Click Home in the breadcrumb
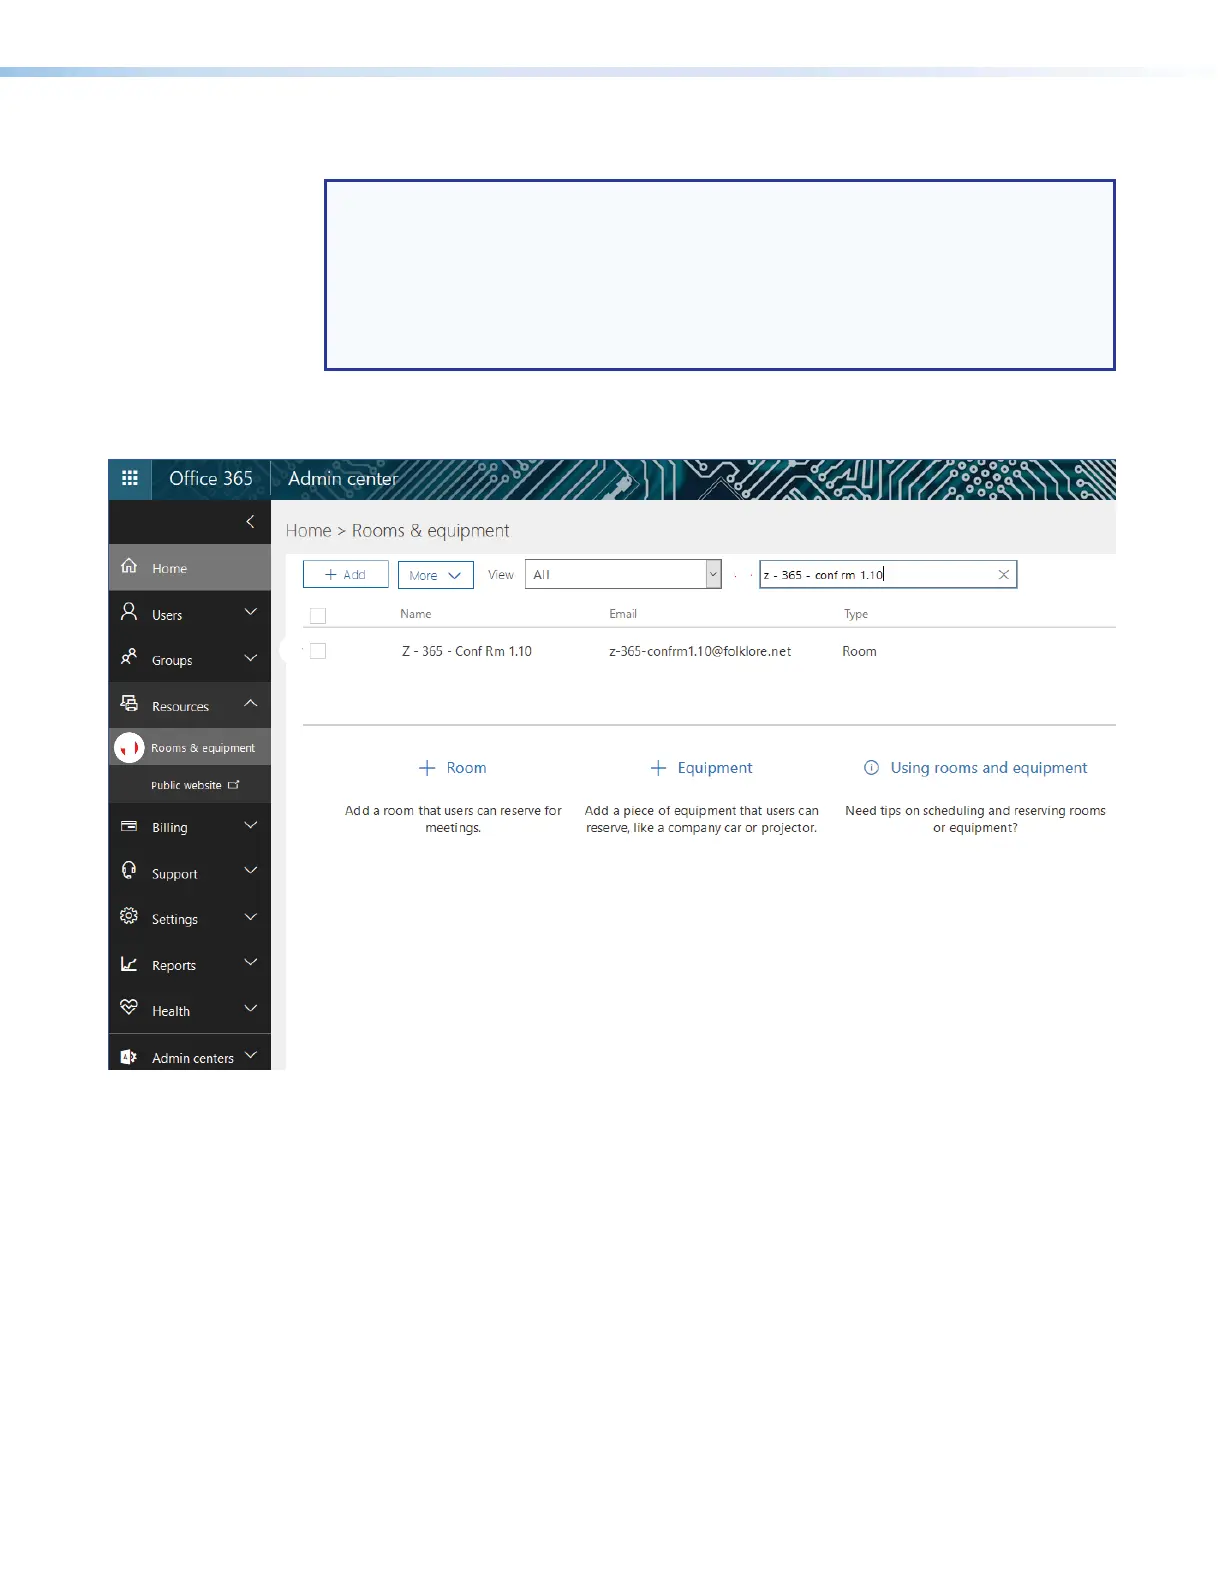Screen dimensions: 1224x1584 308,531
